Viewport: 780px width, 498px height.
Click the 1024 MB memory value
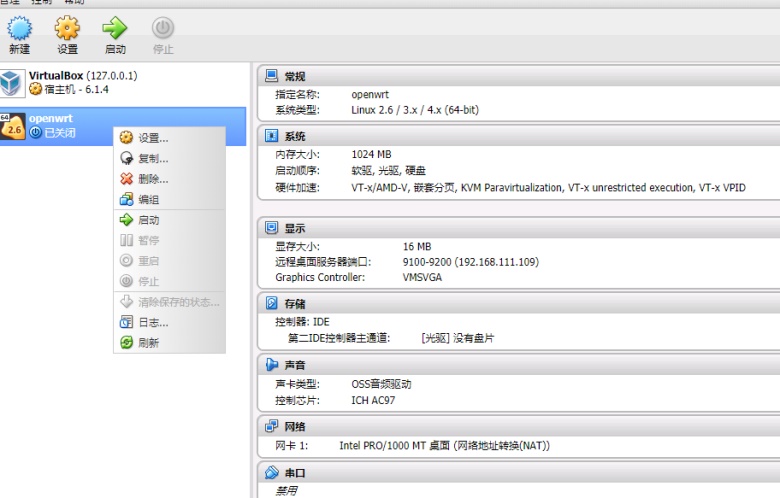tap(371, 154)
